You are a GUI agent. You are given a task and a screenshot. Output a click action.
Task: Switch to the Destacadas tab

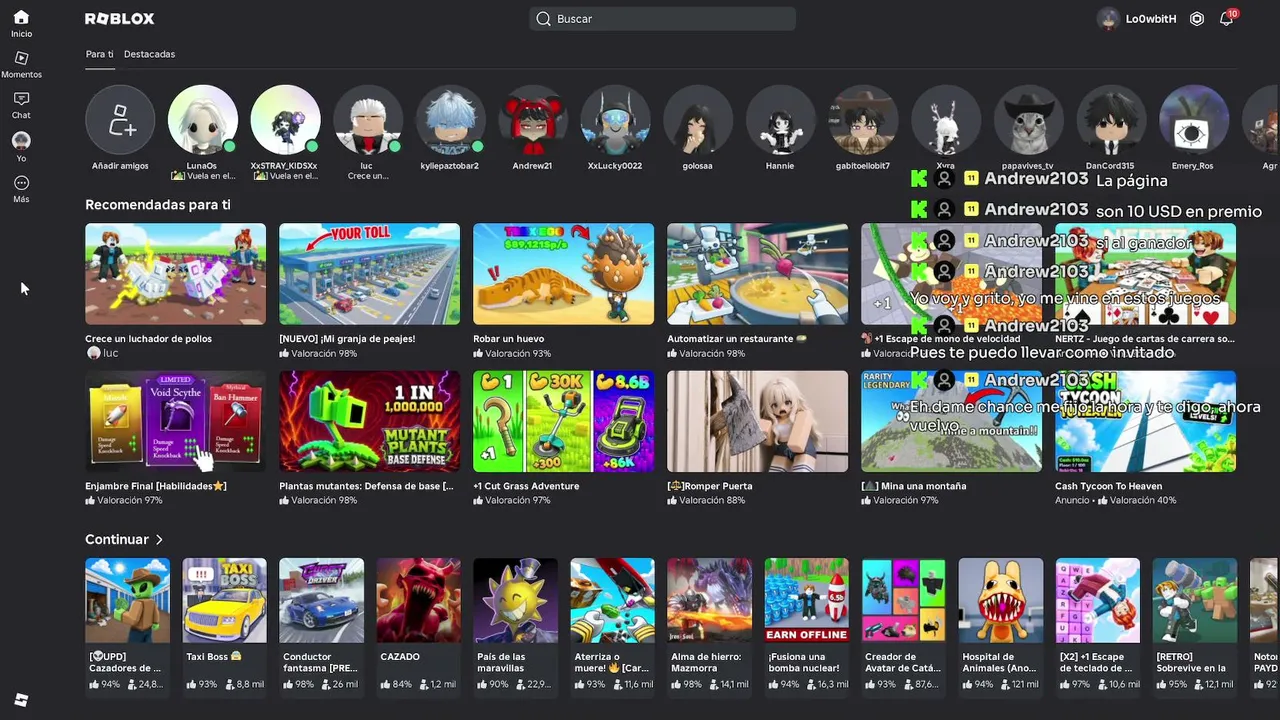point(149,54)
